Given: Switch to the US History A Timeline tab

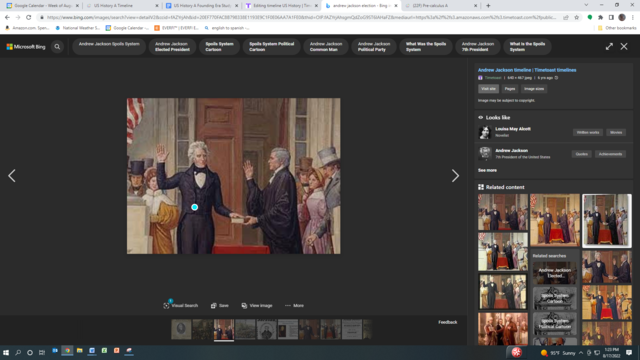Looking at the screenshot, I should pyautogui.click(x=122, y=6).
